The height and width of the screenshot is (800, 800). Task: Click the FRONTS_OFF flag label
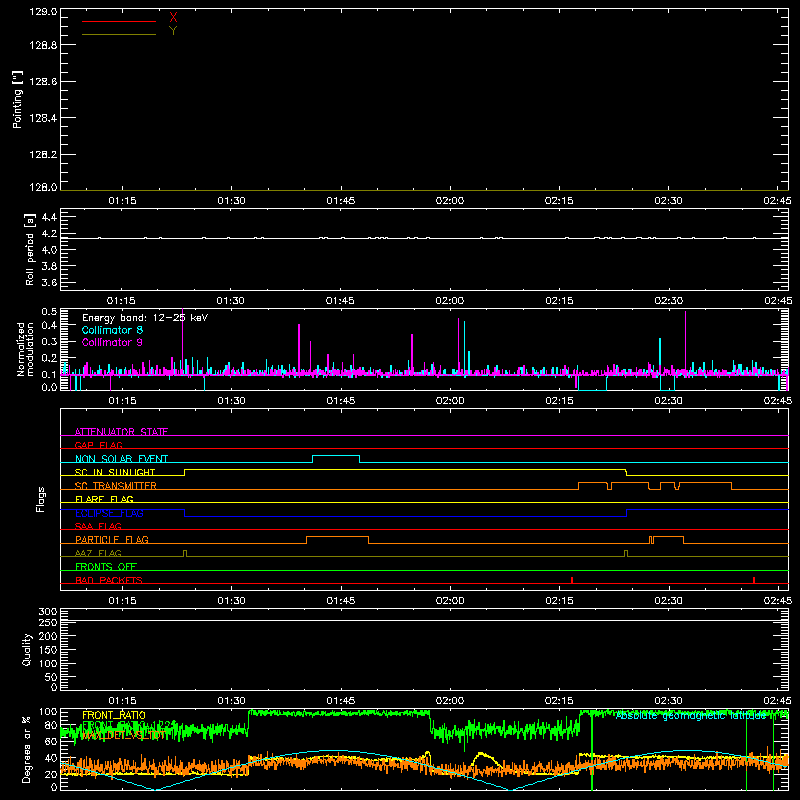(106, 566)
